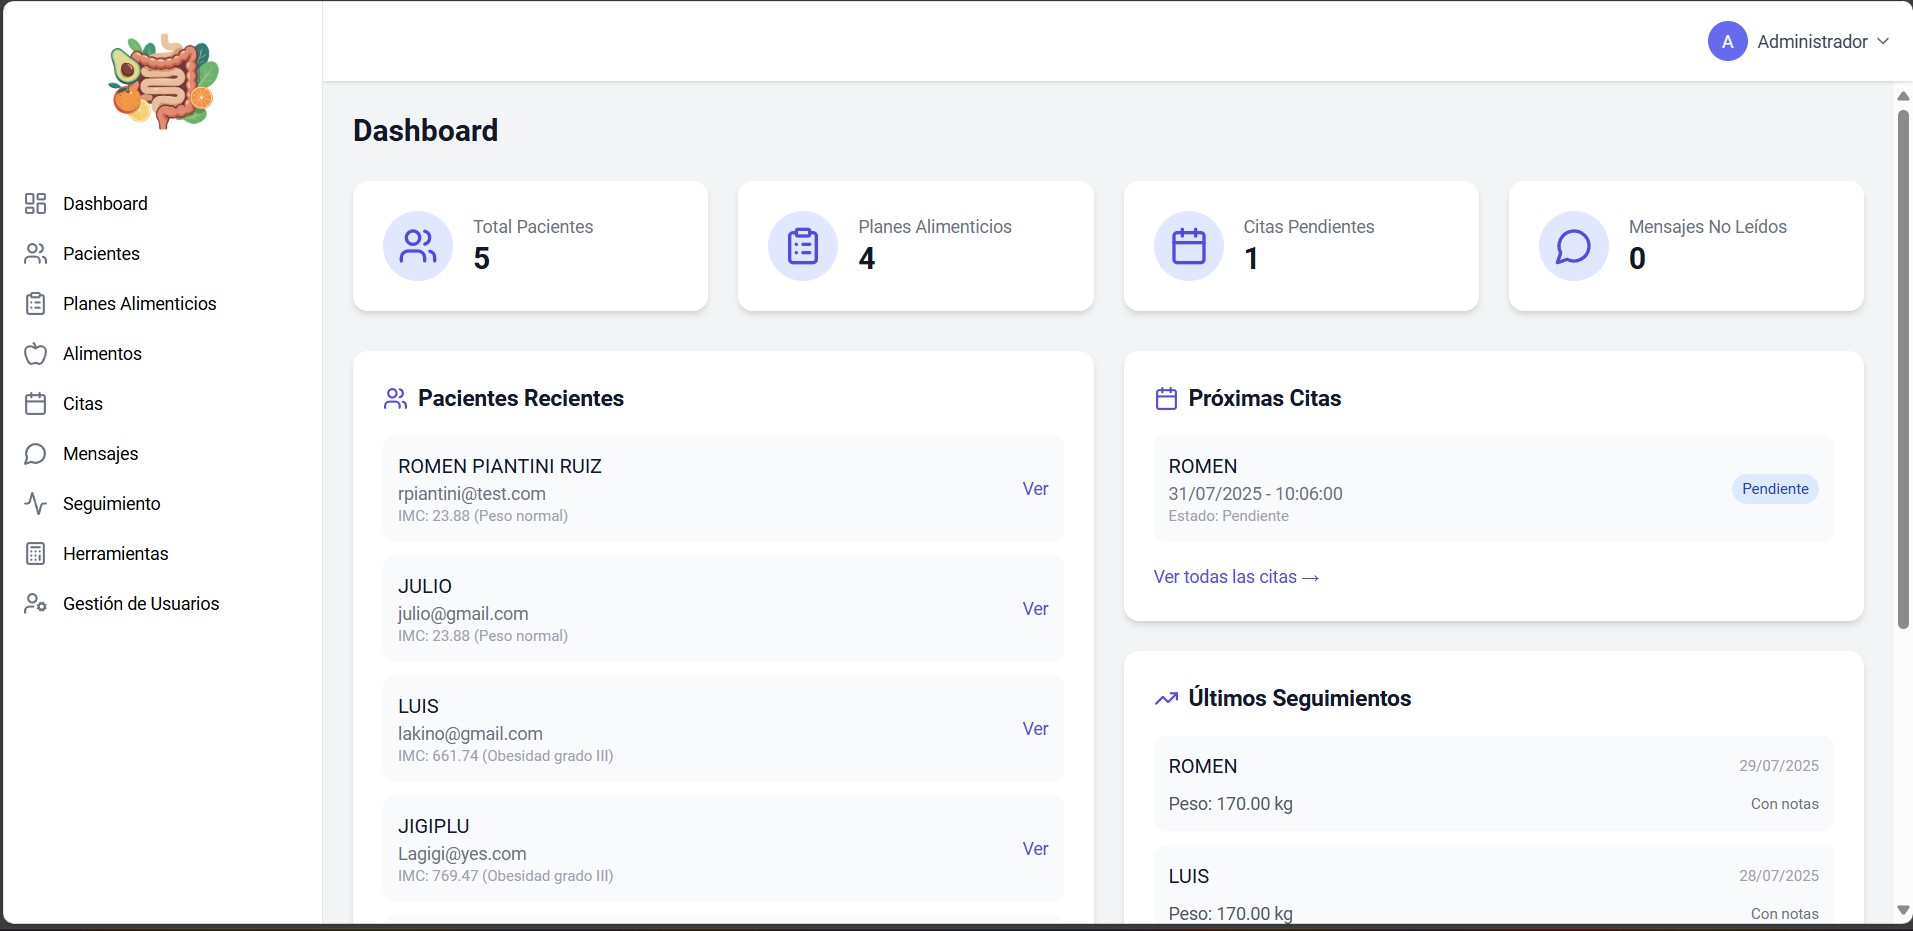Screen dimensions: 1913x931
Task: Click the nutrition app logo
Action: [163, 81]
